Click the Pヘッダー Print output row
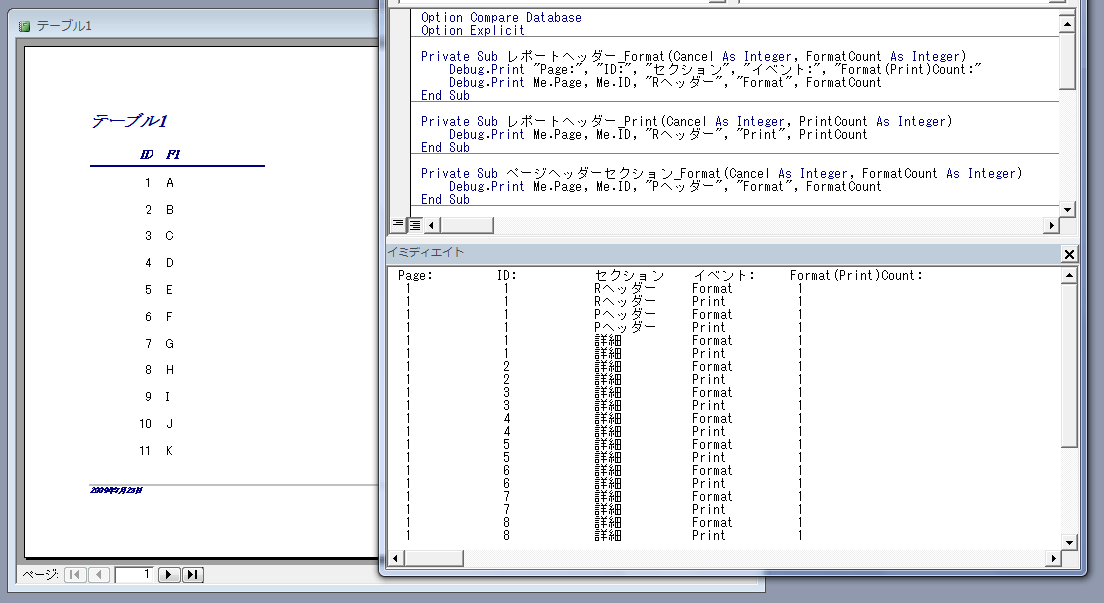The width and height of the screenshot is (1104, 603). click(x=604, y=328)
